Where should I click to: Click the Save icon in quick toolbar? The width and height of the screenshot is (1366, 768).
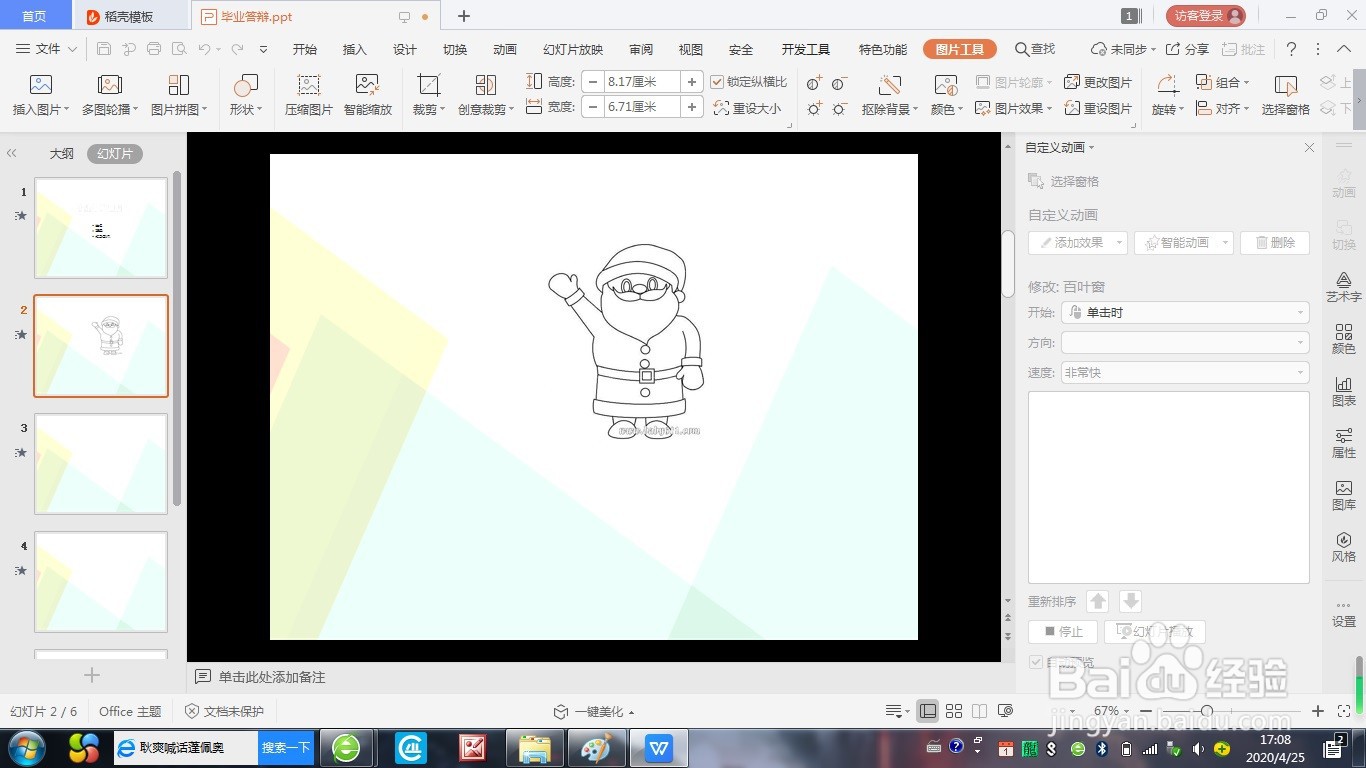click(x=104, y=49)
